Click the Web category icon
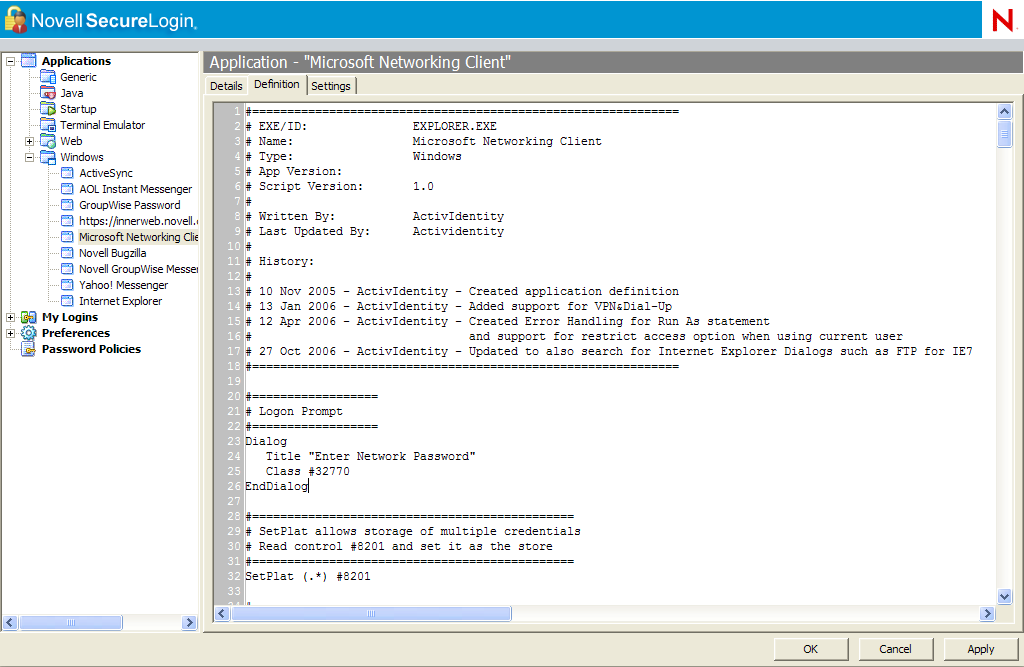The width and height of the screenshot is (1024, 667). tap(48, 141)
